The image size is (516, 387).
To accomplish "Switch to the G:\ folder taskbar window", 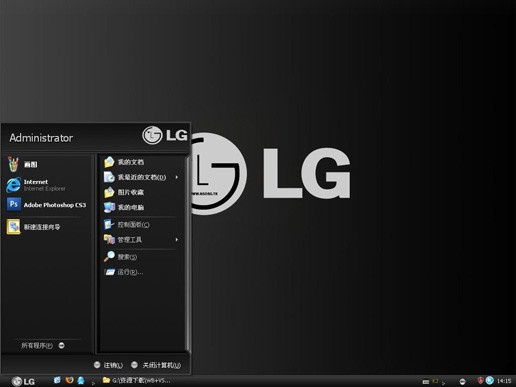I will (x=137, y=380).
